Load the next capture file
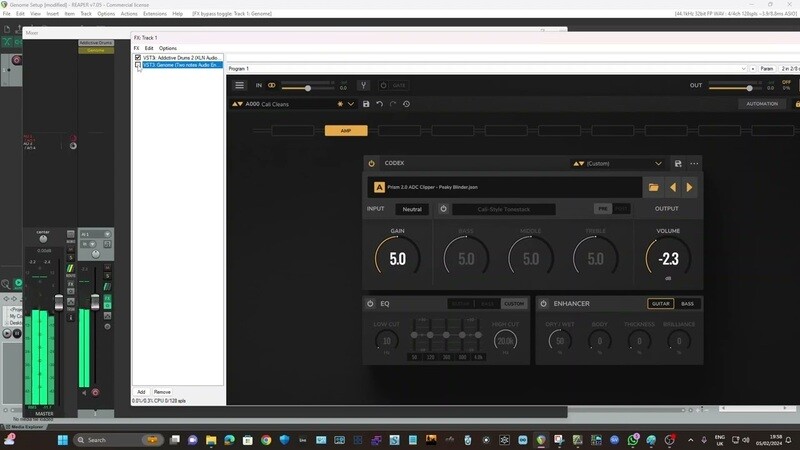 (689, 187)
